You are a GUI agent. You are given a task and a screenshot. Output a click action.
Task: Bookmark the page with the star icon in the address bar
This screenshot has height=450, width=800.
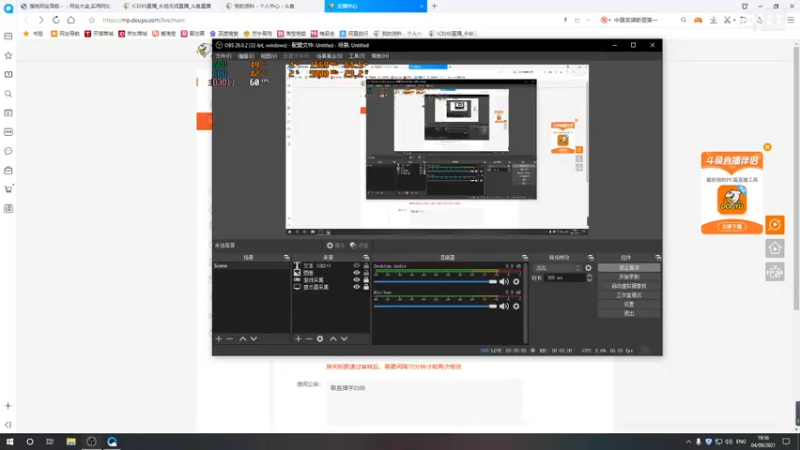pos(91,20)
